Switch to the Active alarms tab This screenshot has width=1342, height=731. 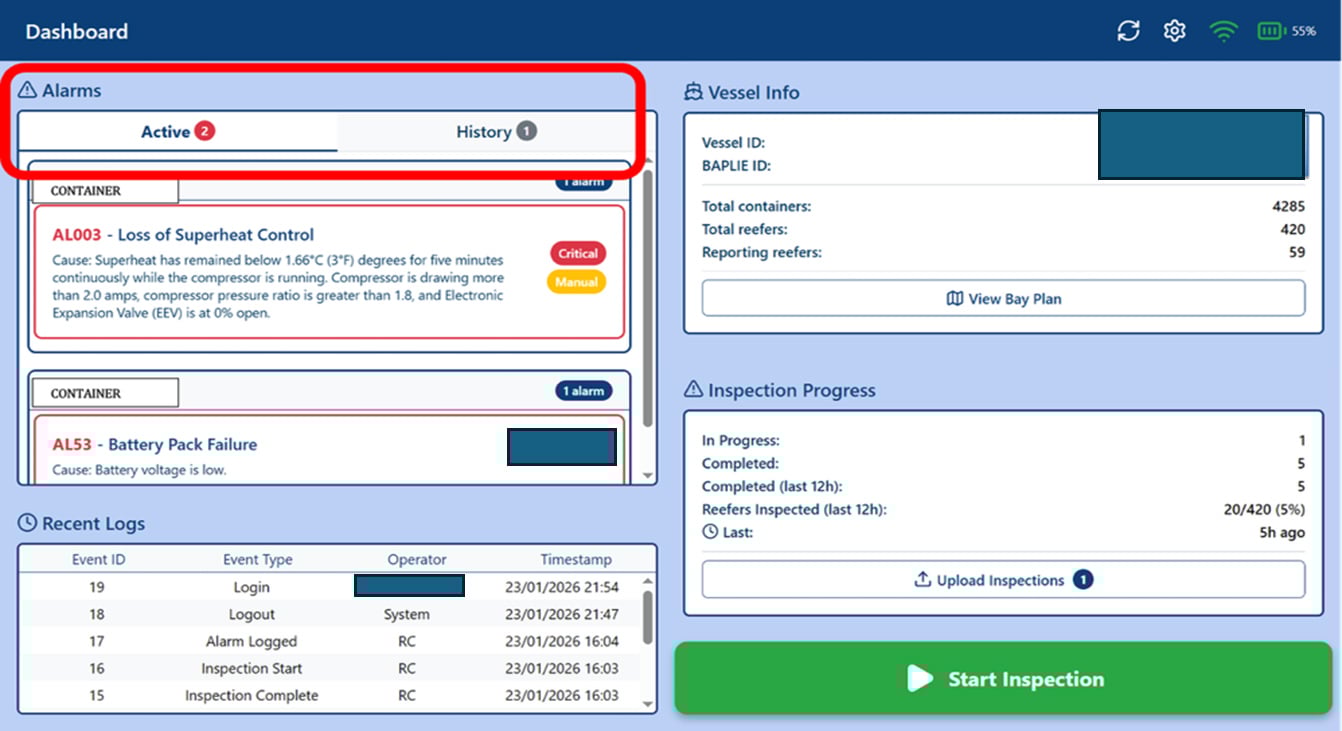click(x=177, y=132)
